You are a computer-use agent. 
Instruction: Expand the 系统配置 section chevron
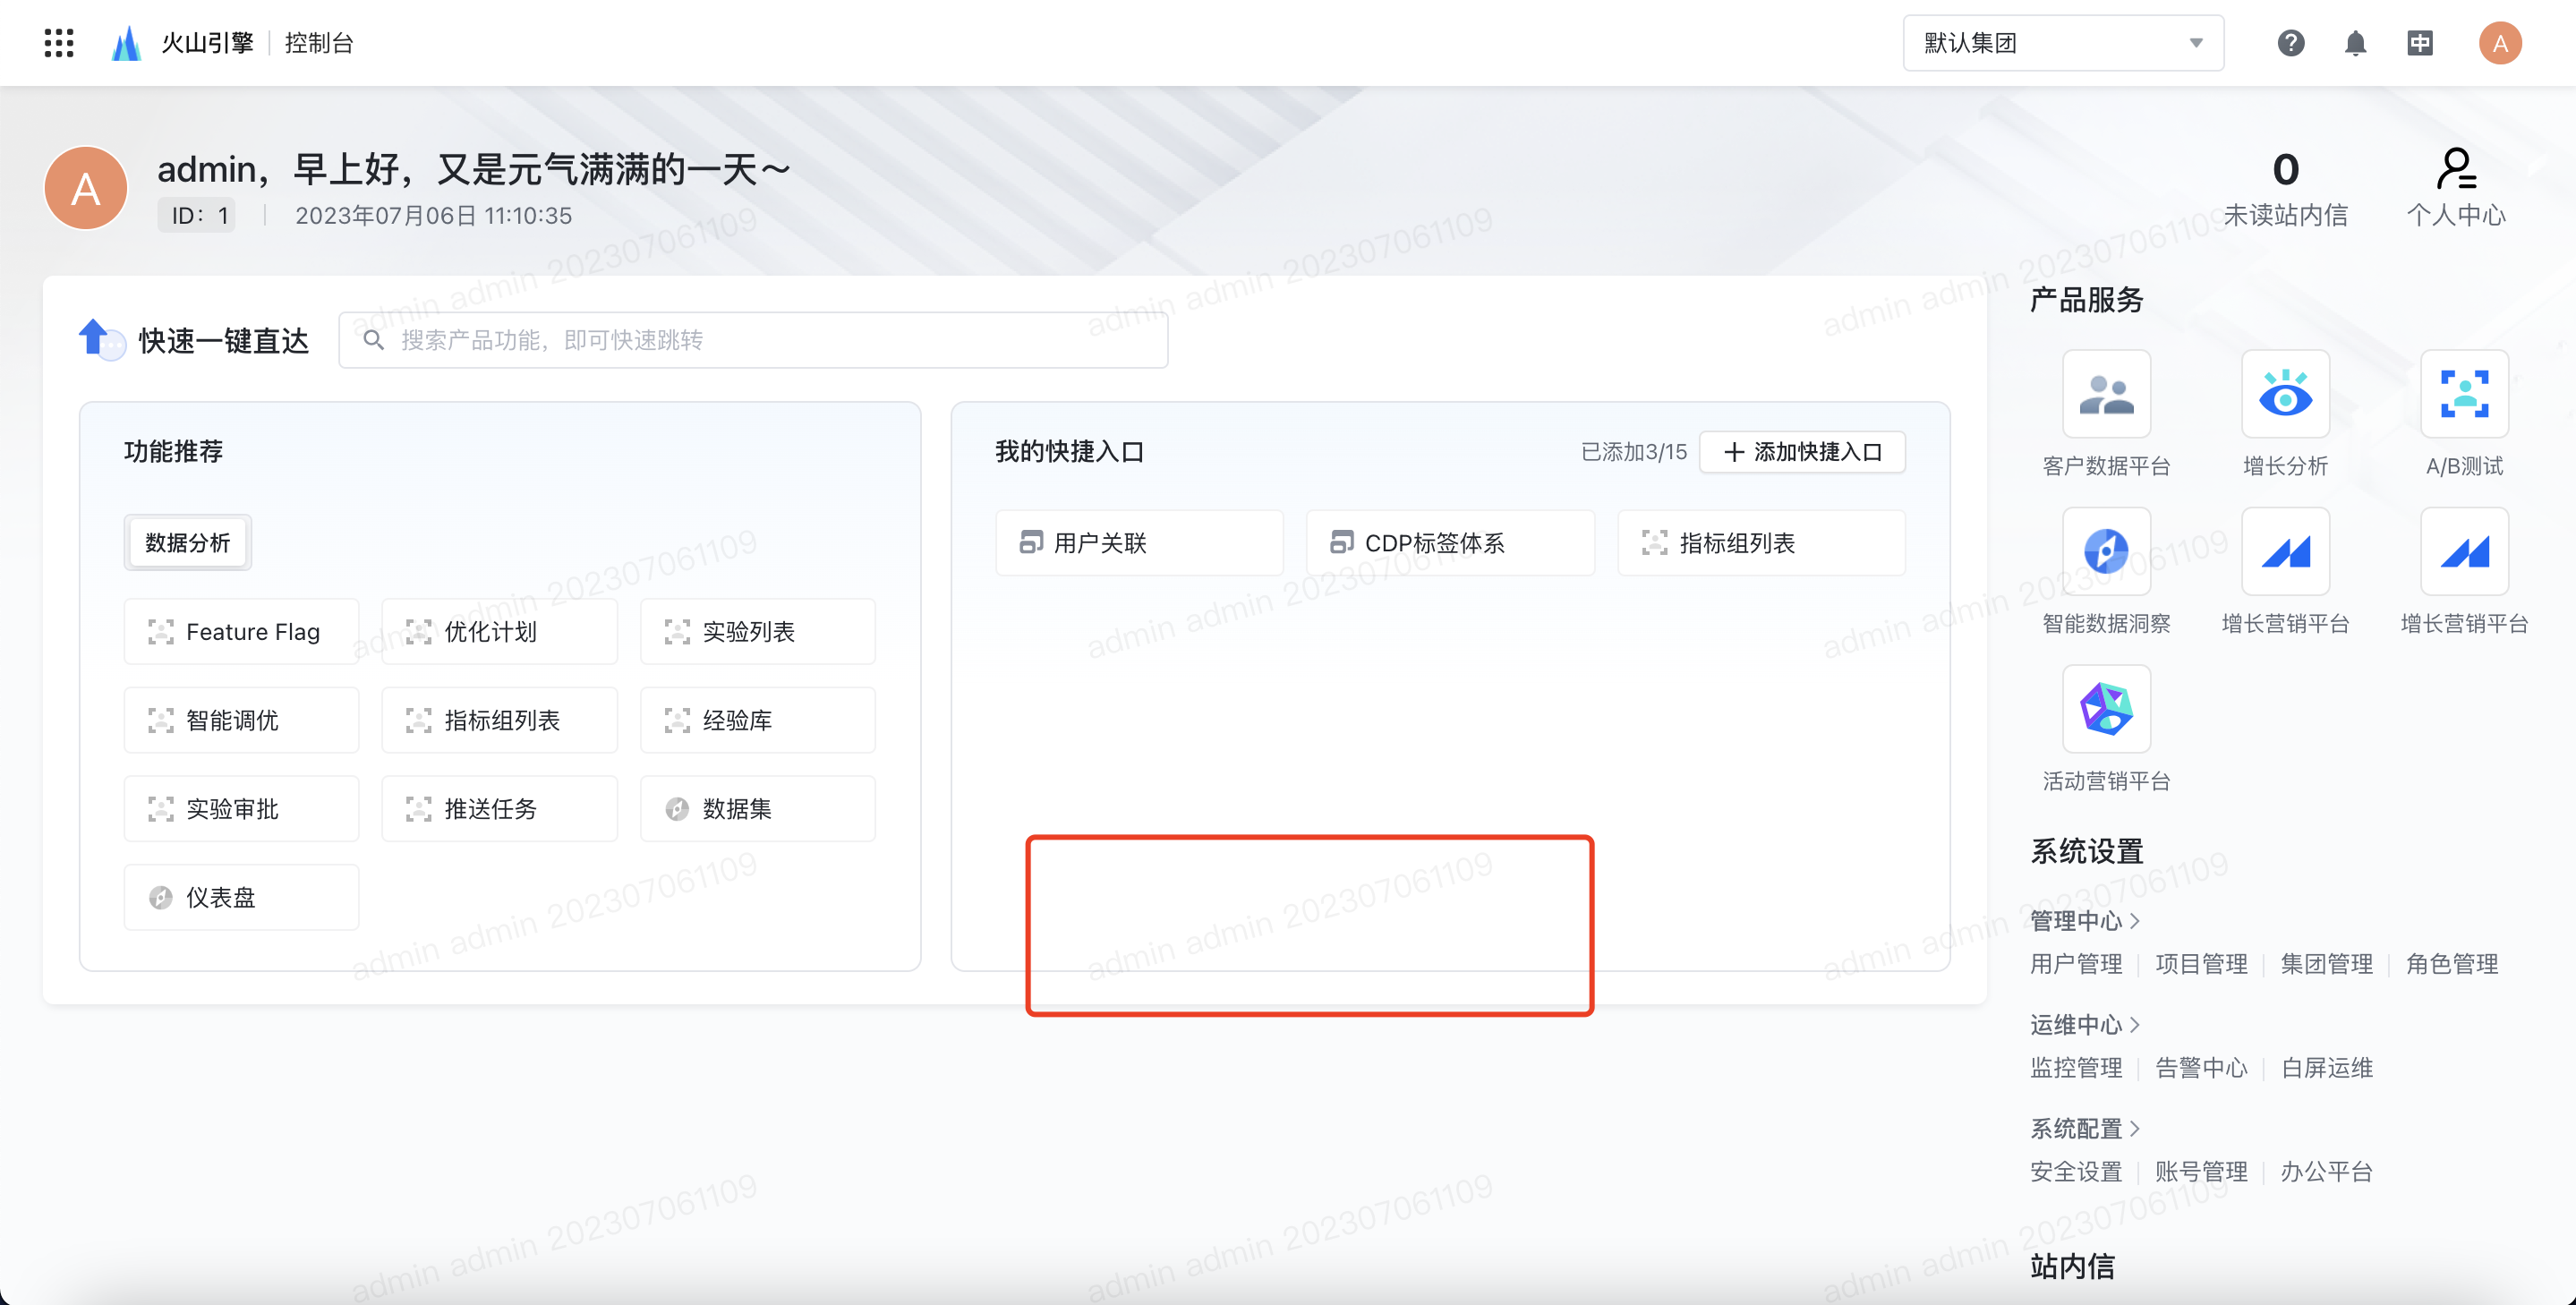point(2135,1128)
